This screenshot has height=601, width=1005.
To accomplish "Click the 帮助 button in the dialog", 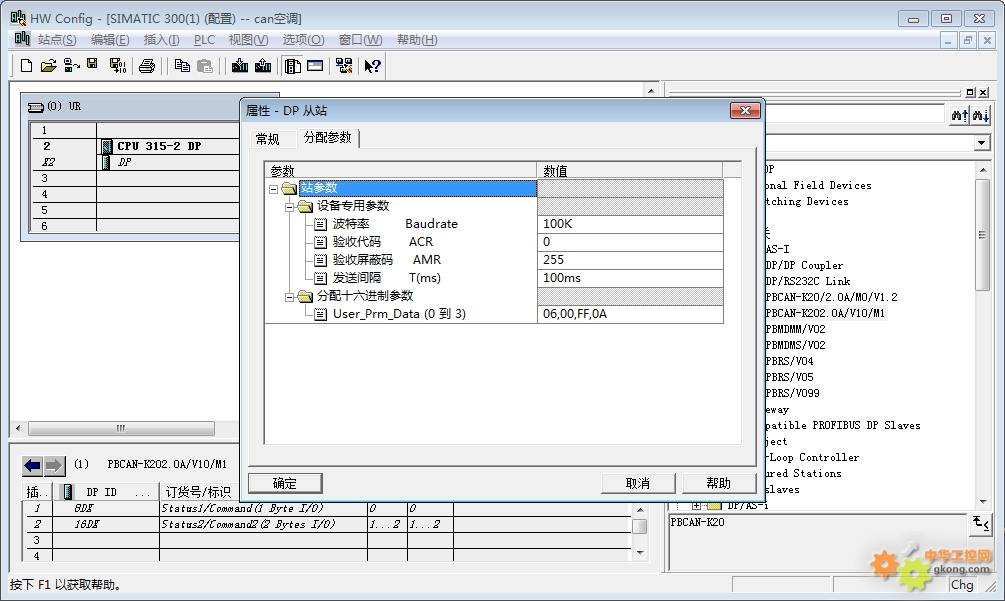I will [718, 483].
